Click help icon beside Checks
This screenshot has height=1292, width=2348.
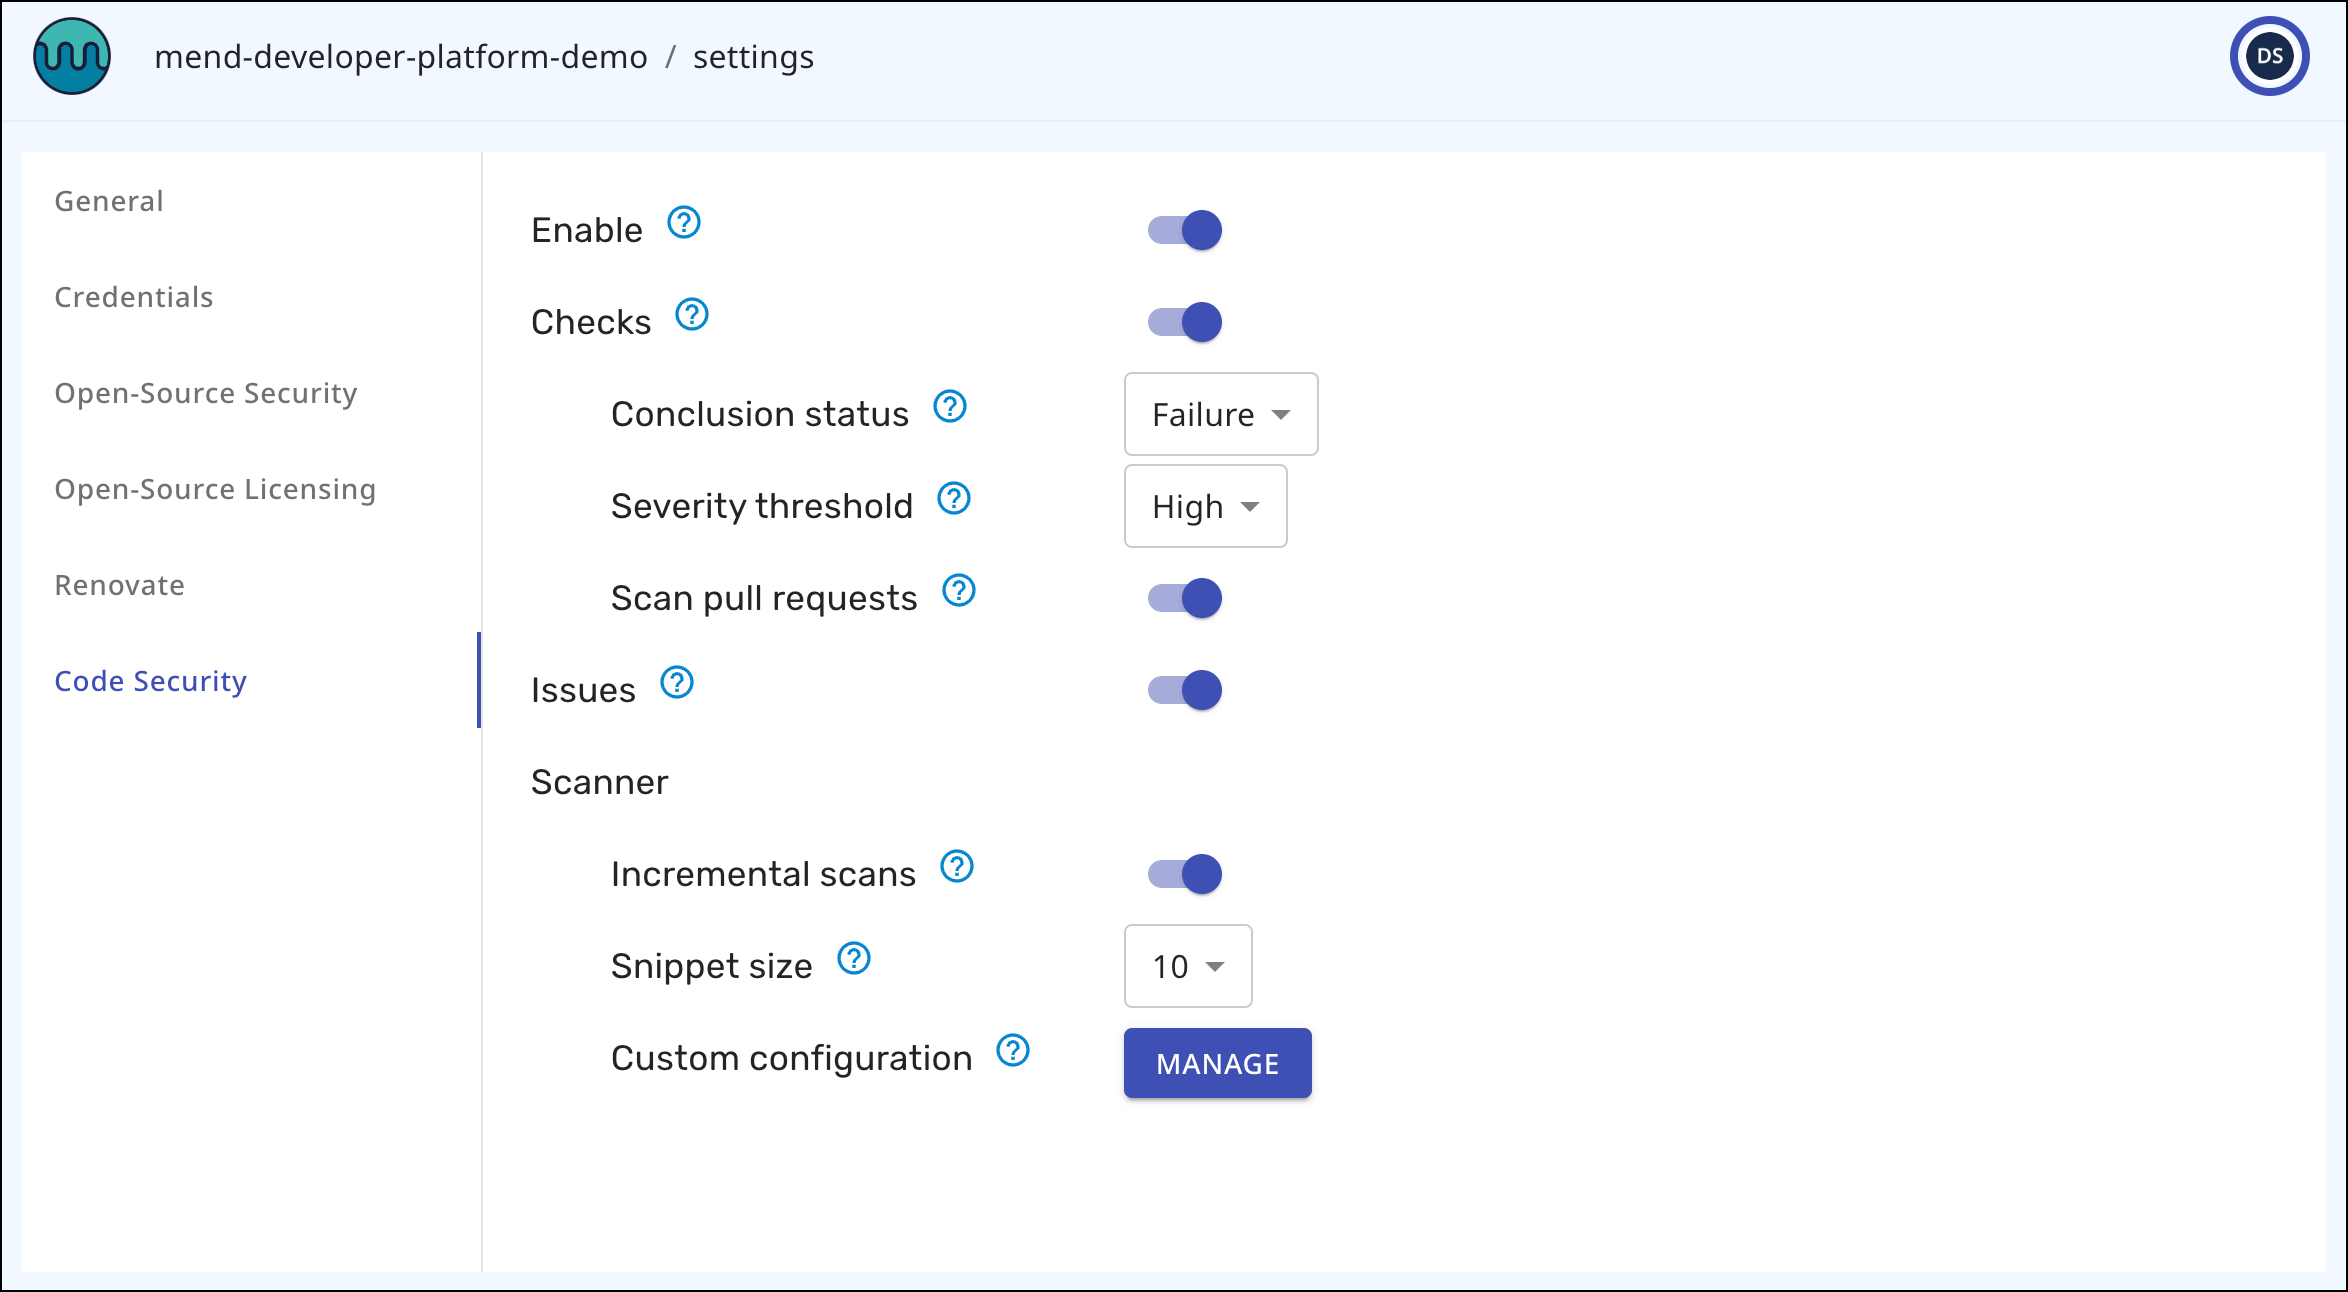[x=692, y=315]
